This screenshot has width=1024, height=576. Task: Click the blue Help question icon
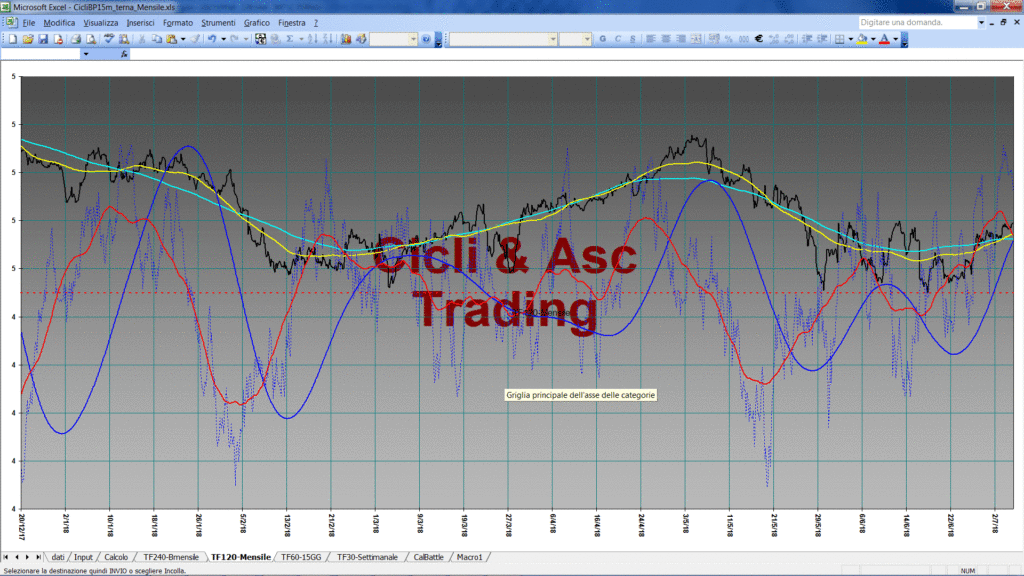click(426, 39)
